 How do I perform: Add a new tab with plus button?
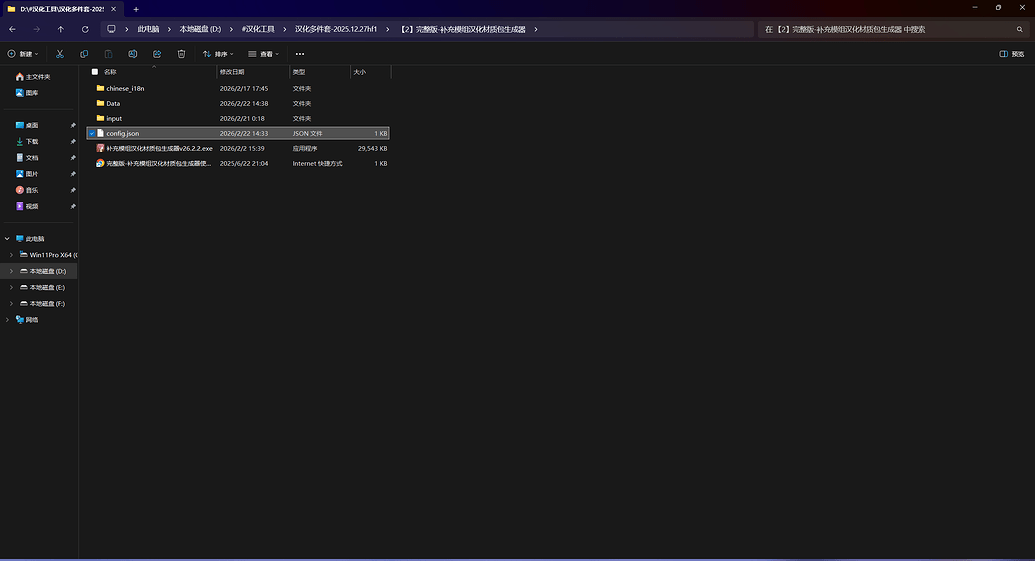click(x=136, y=9)
